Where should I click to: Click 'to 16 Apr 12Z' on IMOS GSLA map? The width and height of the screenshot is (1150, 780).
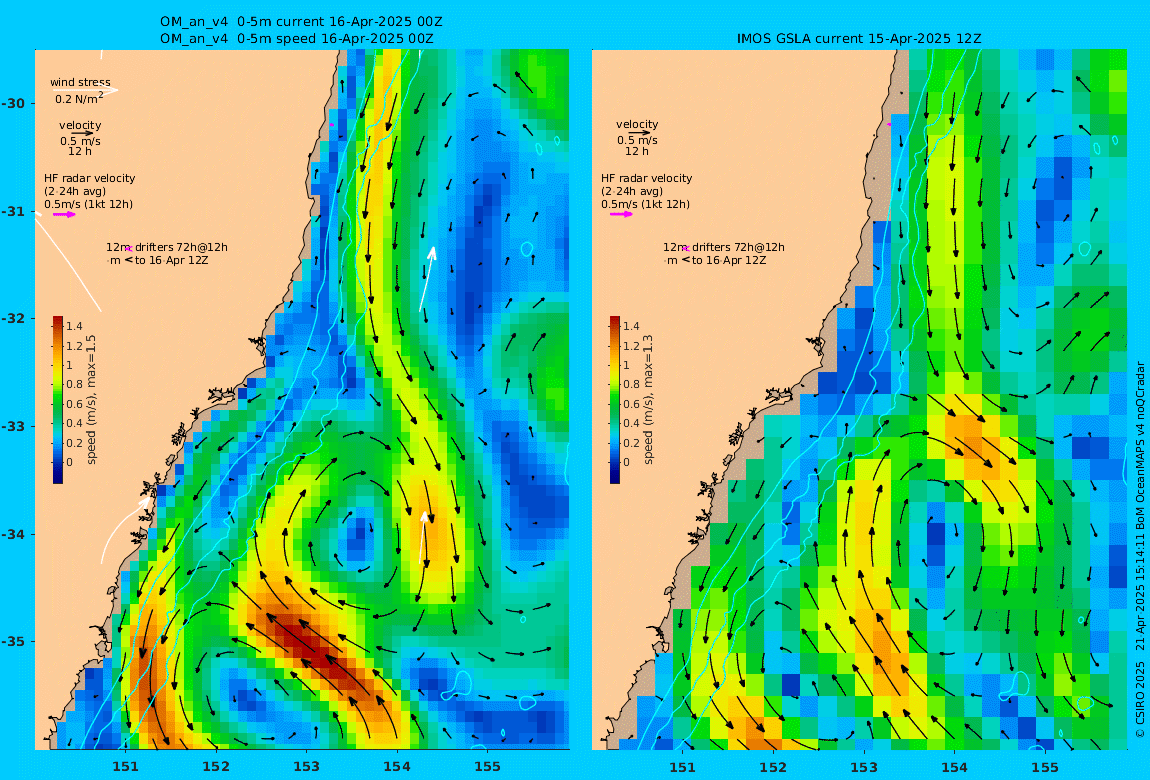tap(729, 260)
